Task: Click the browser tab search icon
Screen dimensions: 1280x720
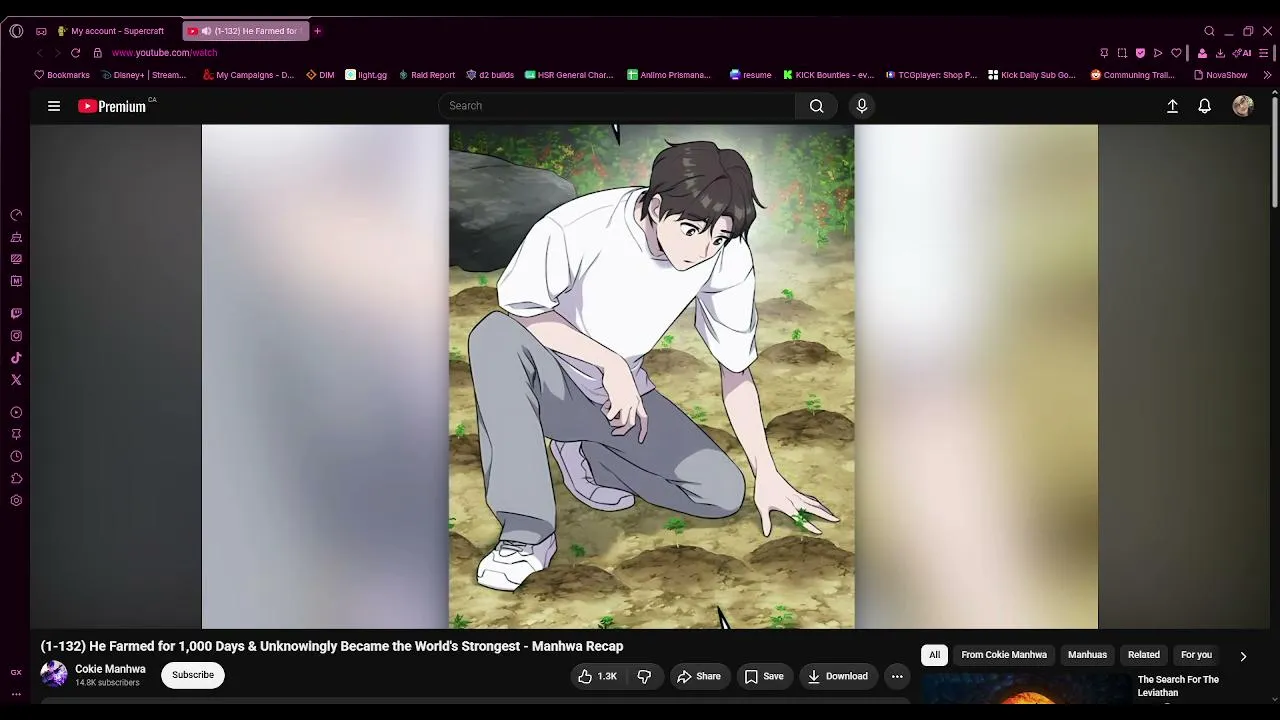Action: [1209, 31]
